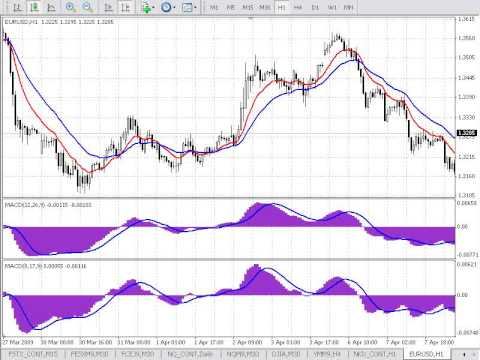Screen dimensions: 480x360
Task: Open the FSTX_CONT,M15 chart tab
Action: click(33, 354)
